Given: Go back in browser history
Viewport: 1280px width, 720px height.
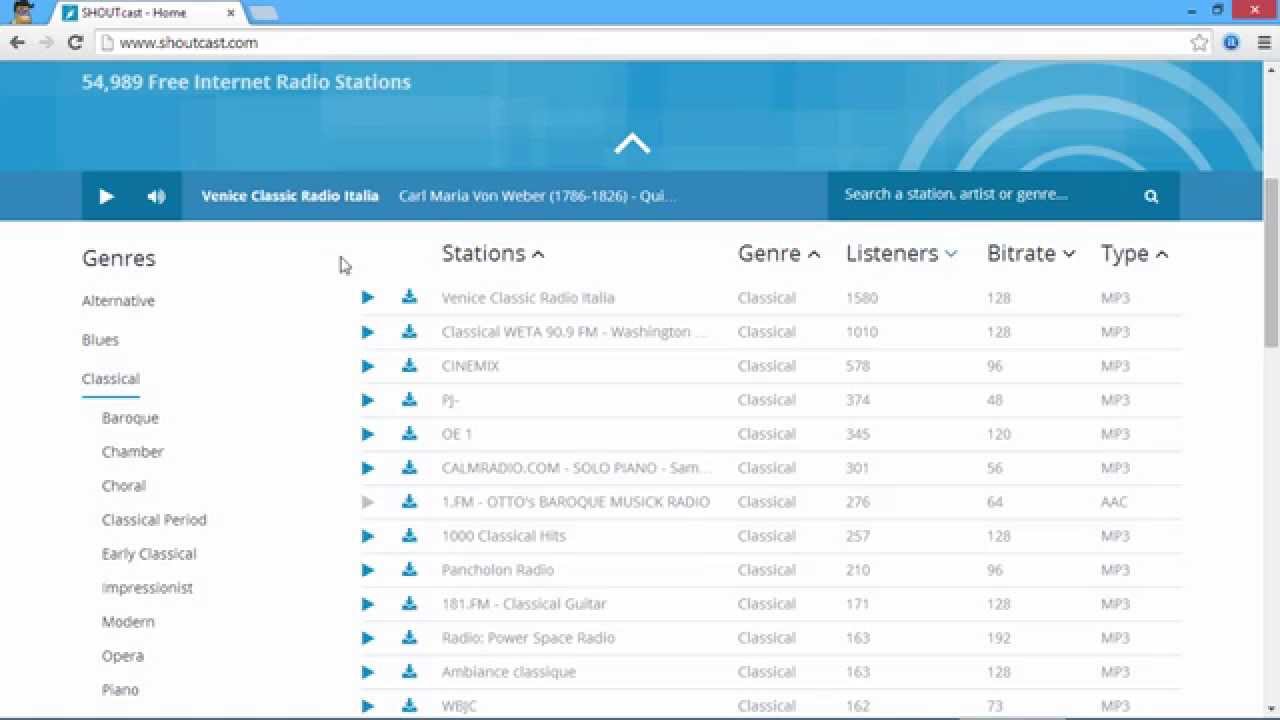Looking at the screenshot, I should pyautogui.click(x=17, y=42).
